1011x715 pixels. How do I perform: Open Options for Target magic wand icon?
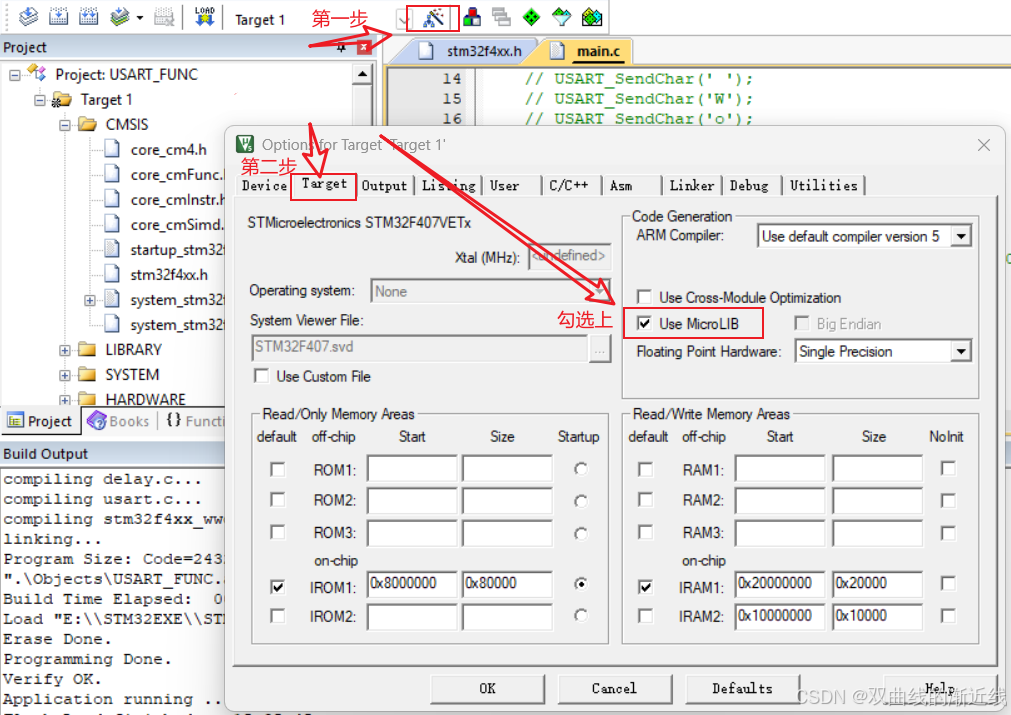coord(433,18)
